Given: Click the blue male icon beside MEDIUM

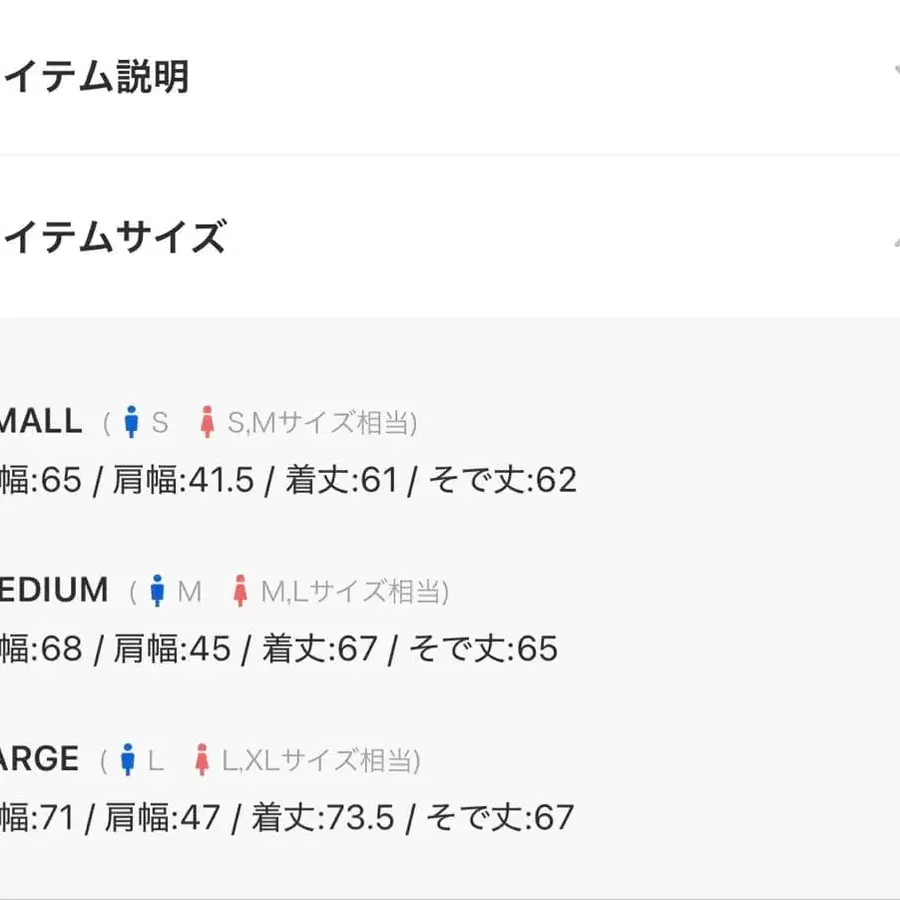Looking at the screenshot, I should (x=156, y=592).
